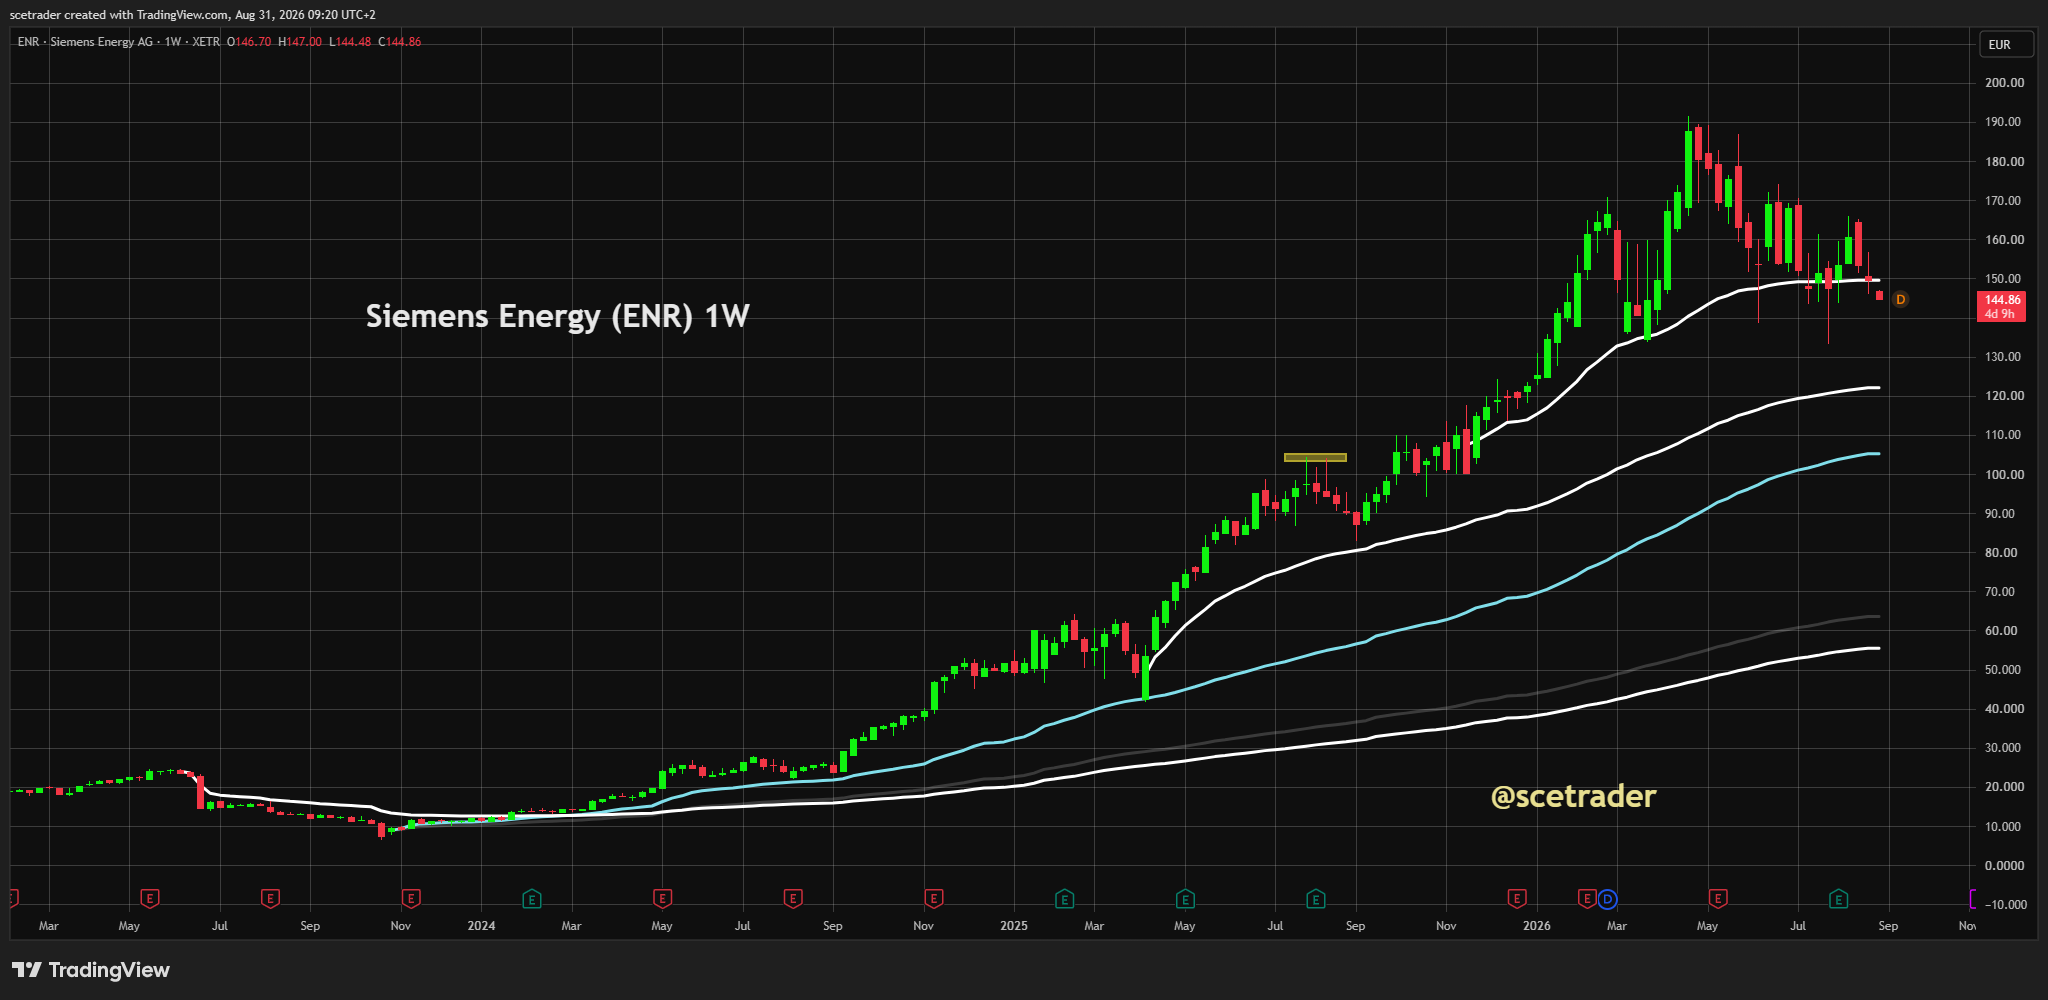The width and height of the screenshot is (2048, 1000).
Task: Select the 'Siemens Energy (ENR) 1W' text label
Action: tap(557, 316)
